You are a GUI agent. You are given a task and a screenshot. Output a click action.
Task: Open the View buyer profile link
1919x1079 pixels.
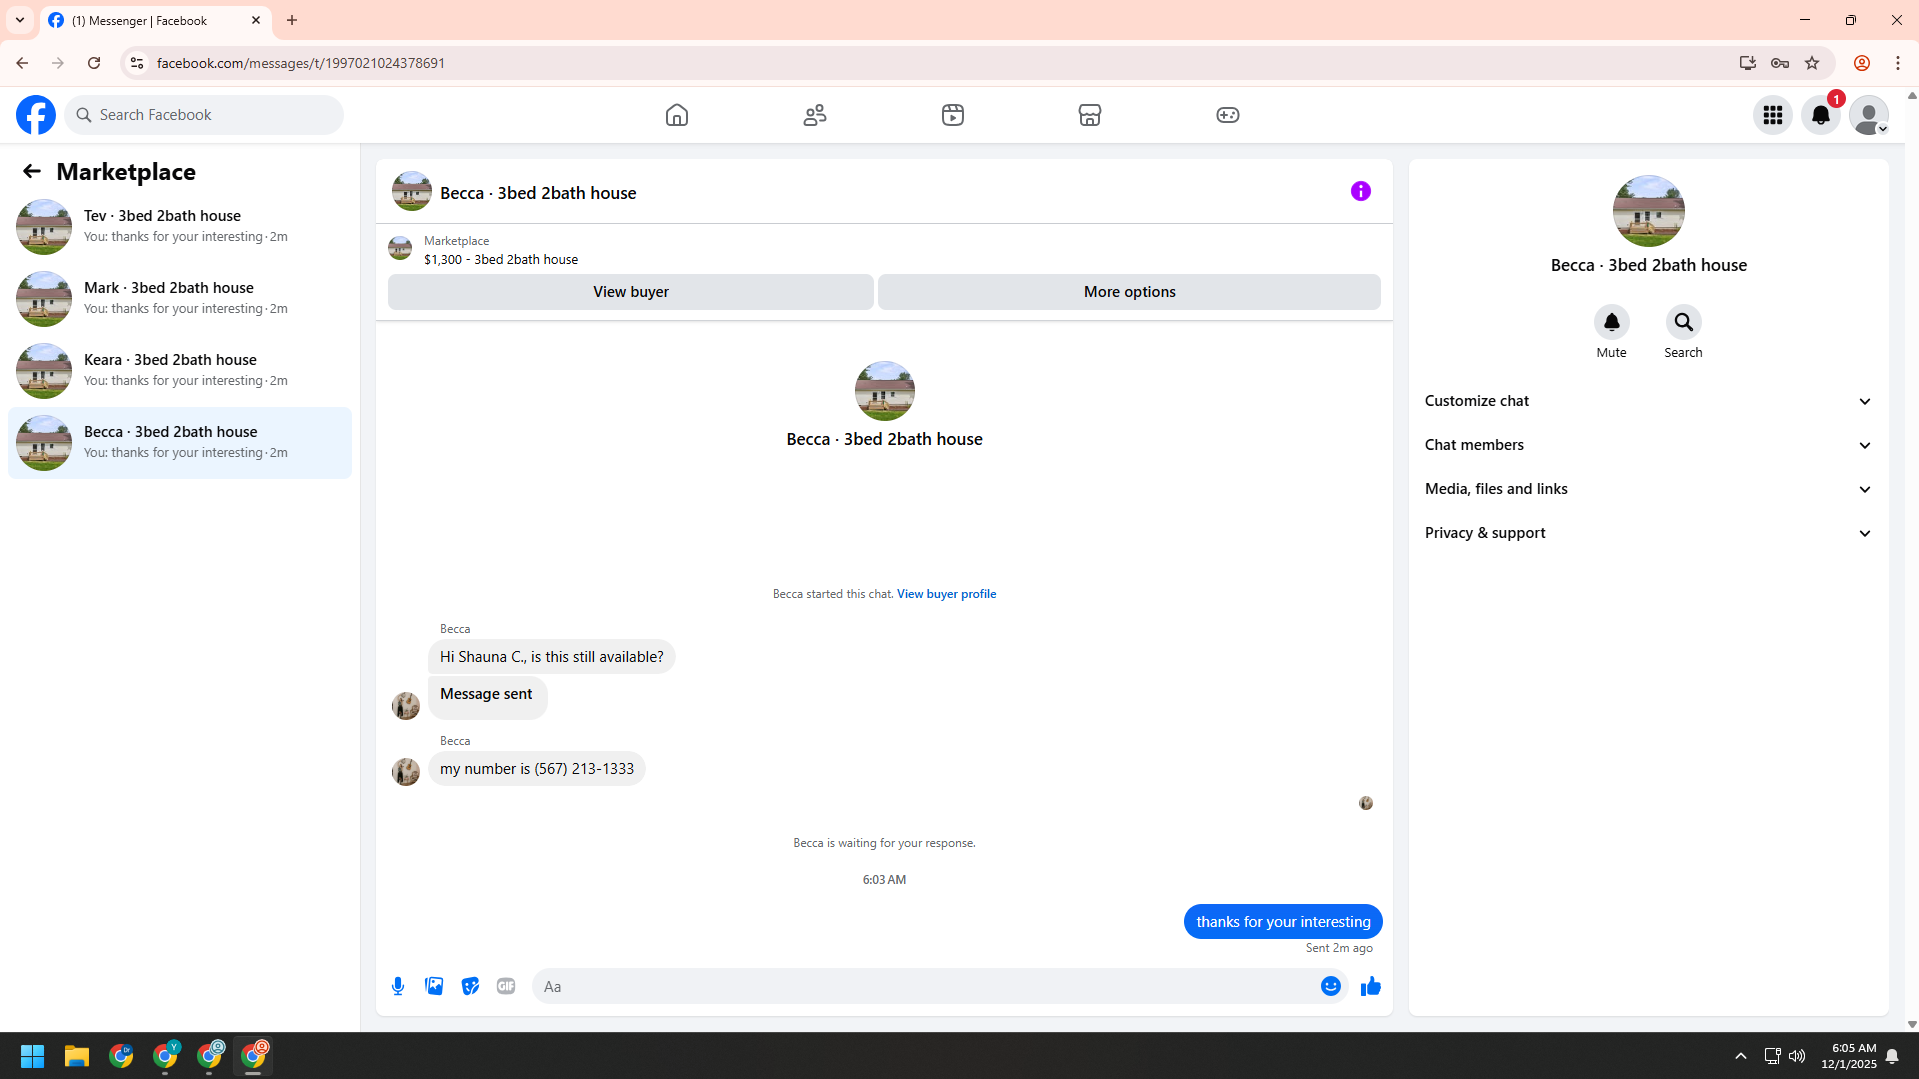tap(946, 594)
